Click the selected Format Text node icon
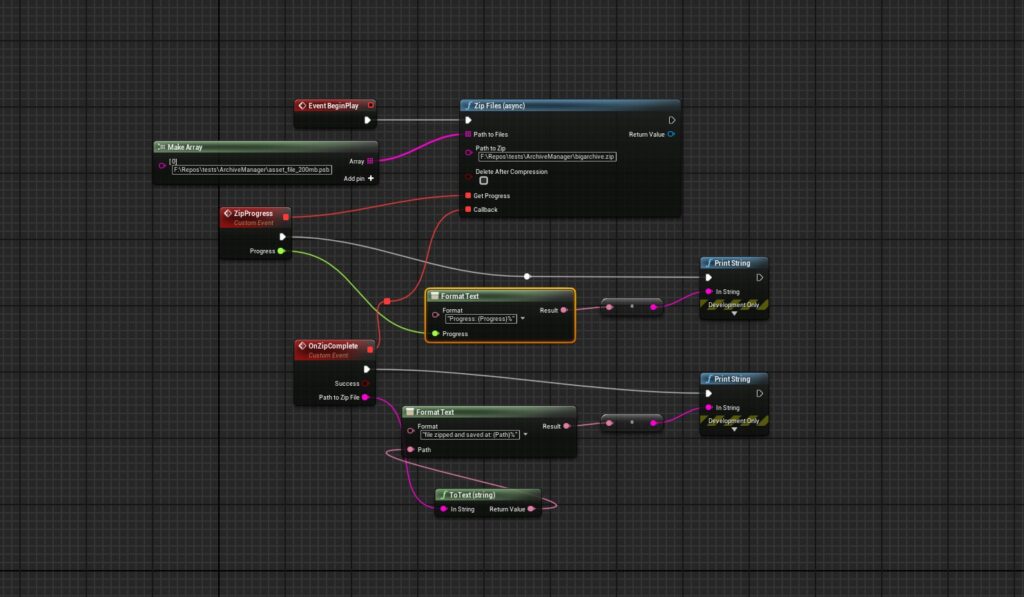This screenshot has width=1024, height=597. coord(434,296)
